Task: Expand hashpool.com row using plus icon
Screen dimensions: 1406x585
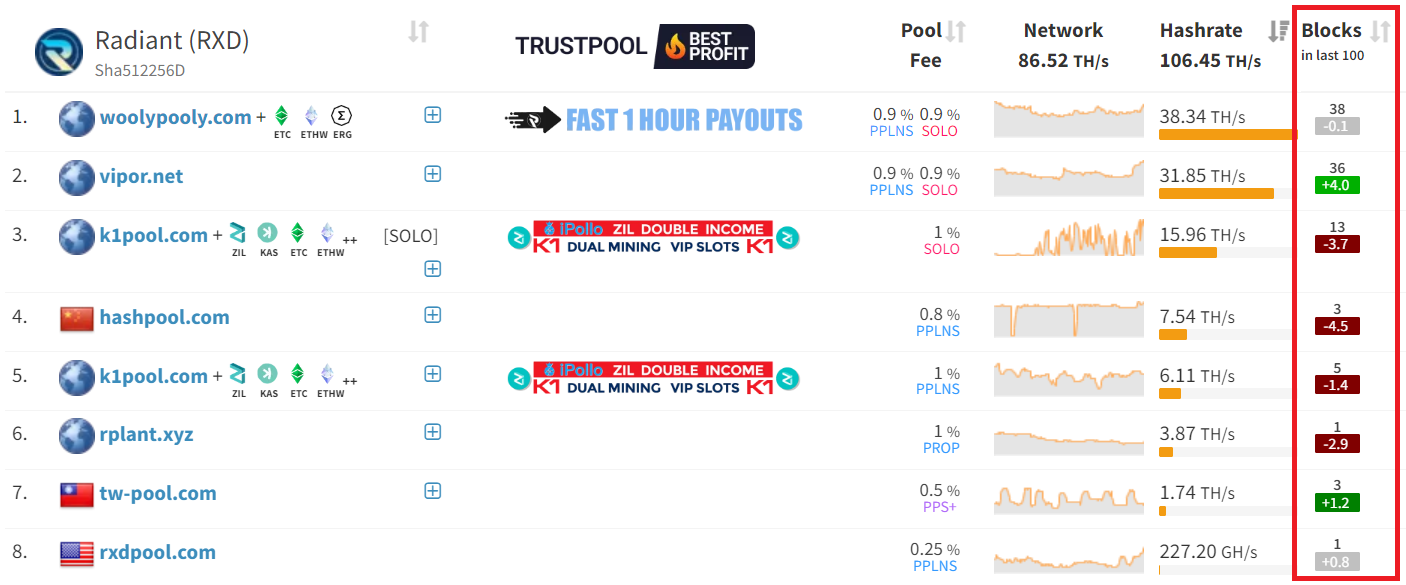Action: coord(433,315)
